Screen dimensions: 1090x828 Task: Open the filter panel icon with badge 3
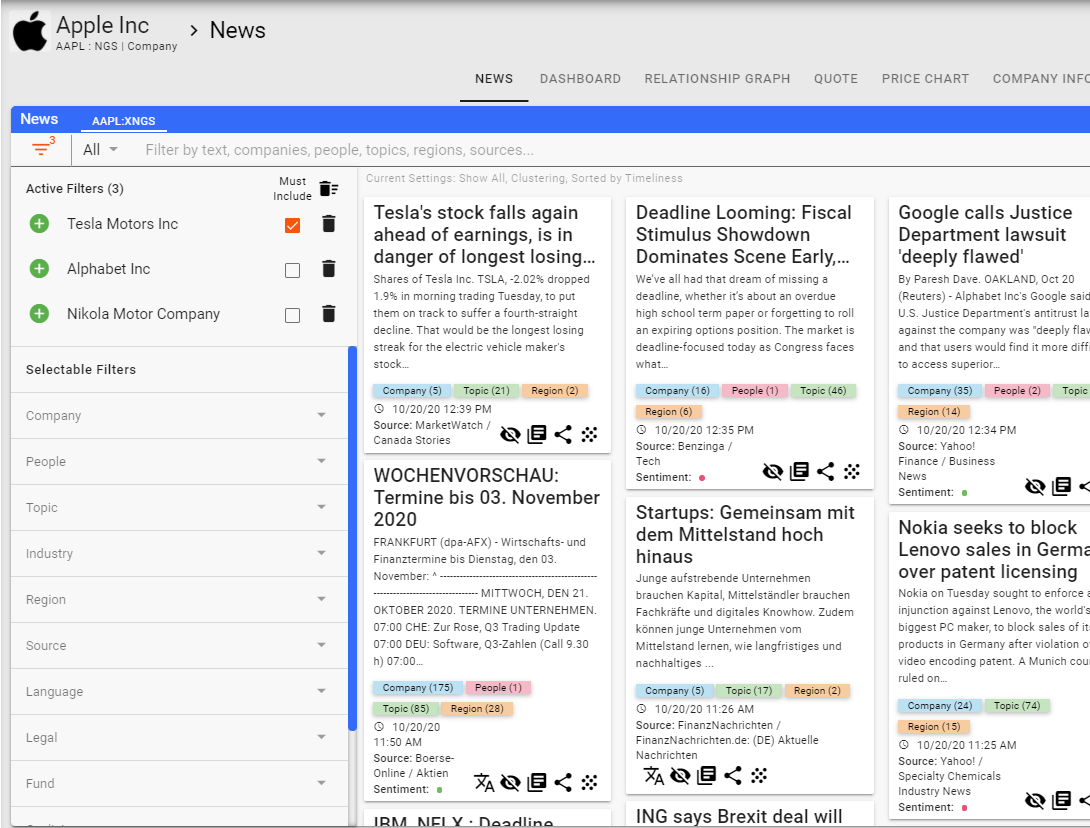click(42, 148)
